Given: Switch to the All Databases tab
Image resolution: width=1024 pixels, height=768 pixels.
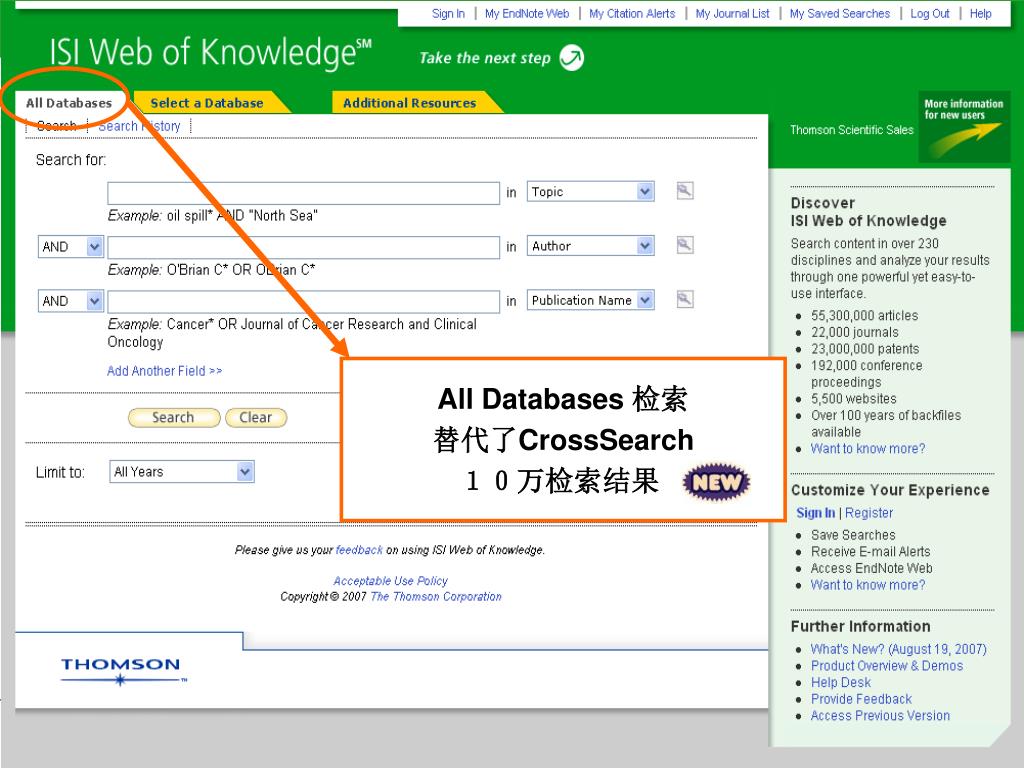Looking at the screenshot, I should point(69,103).
